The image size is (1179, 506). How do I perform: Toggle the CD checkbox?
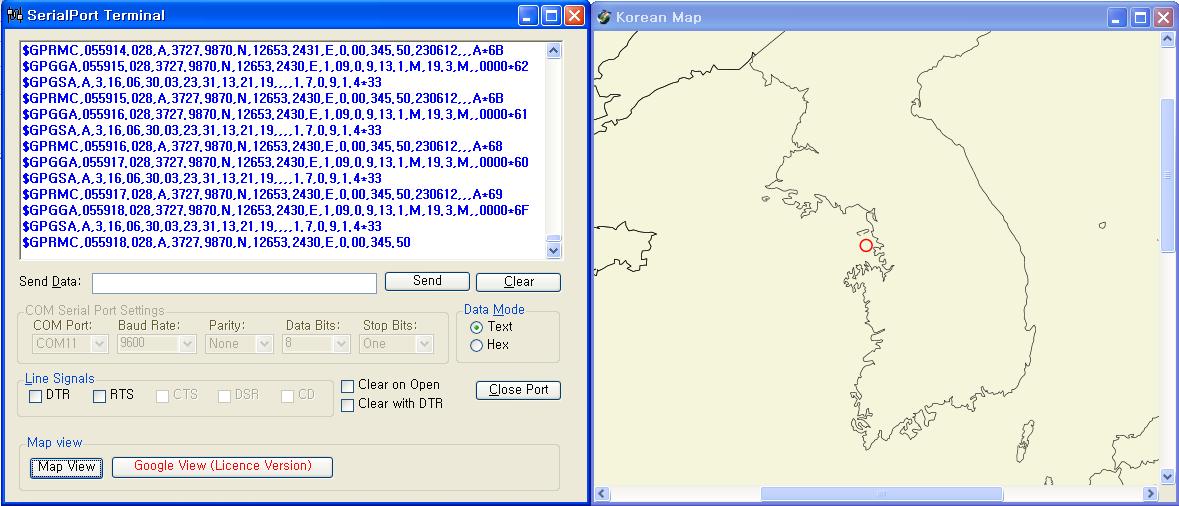(x=287, y=396)
